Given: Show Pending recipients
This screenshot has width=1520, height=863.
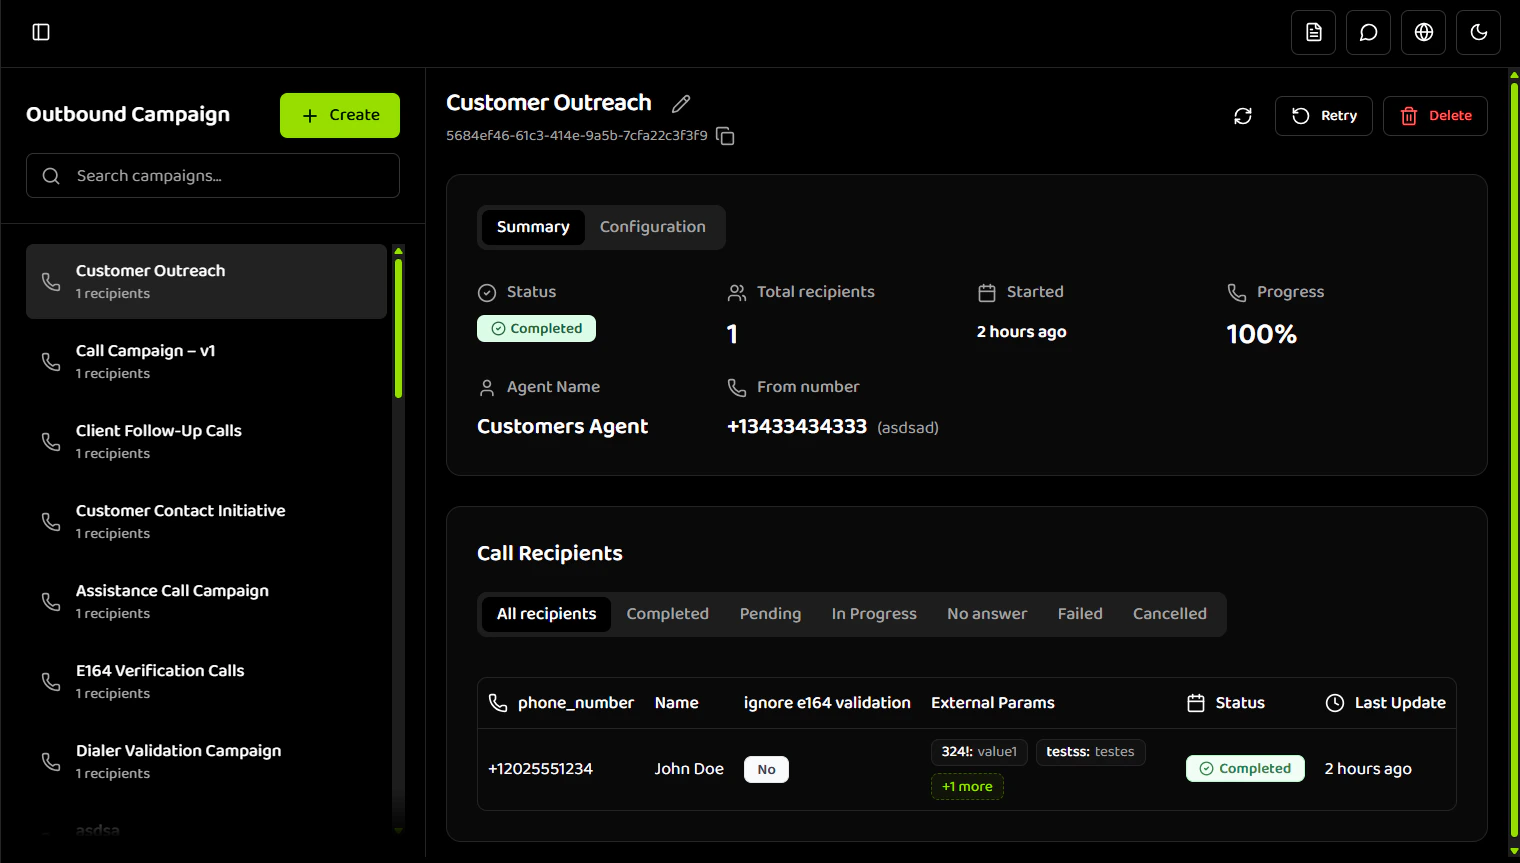Looking at the screenshot, I should [x=770, y=613].
